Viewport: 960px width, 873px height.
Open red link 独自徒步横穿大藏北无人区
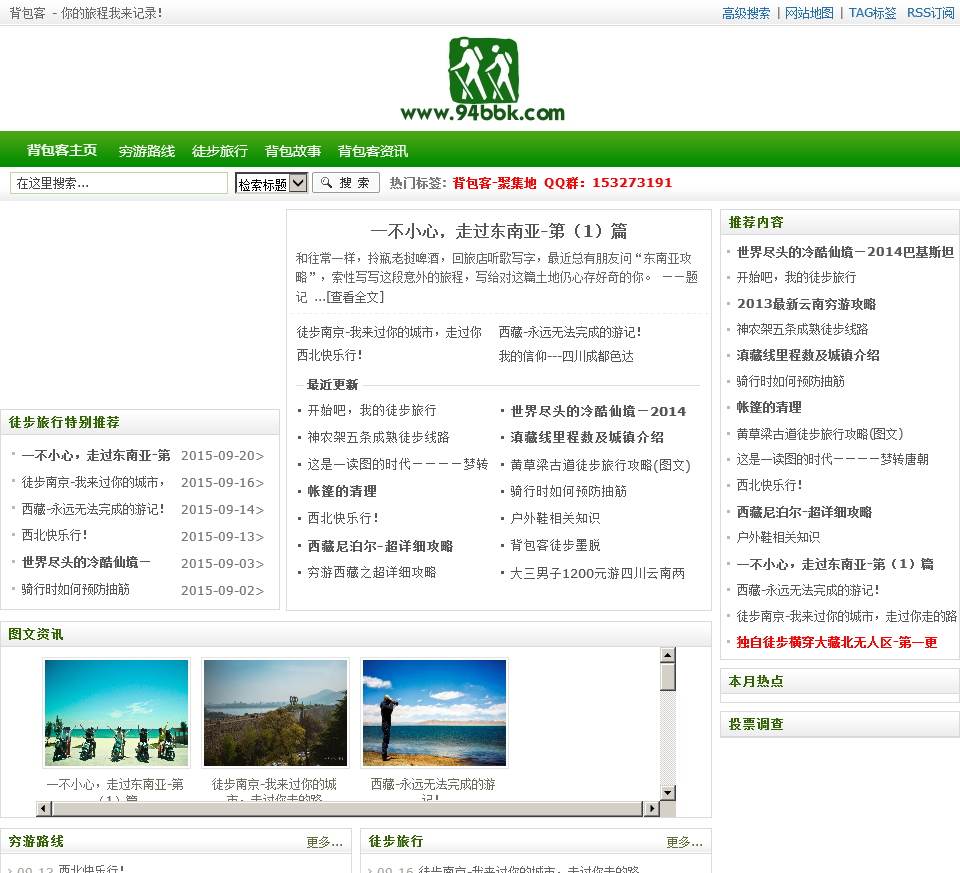837,642
